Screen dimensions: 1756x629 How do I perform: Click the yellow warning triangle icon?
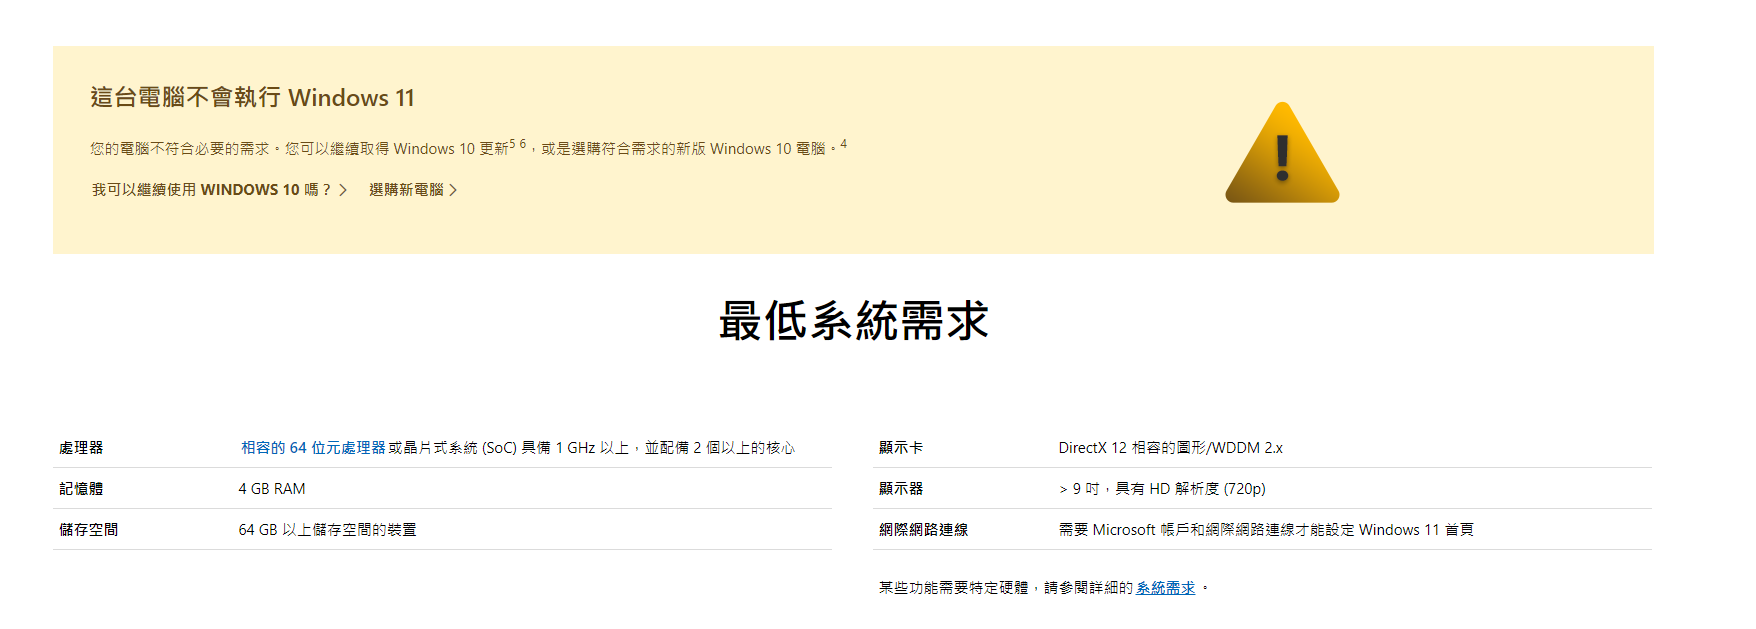click(1282, 153)
